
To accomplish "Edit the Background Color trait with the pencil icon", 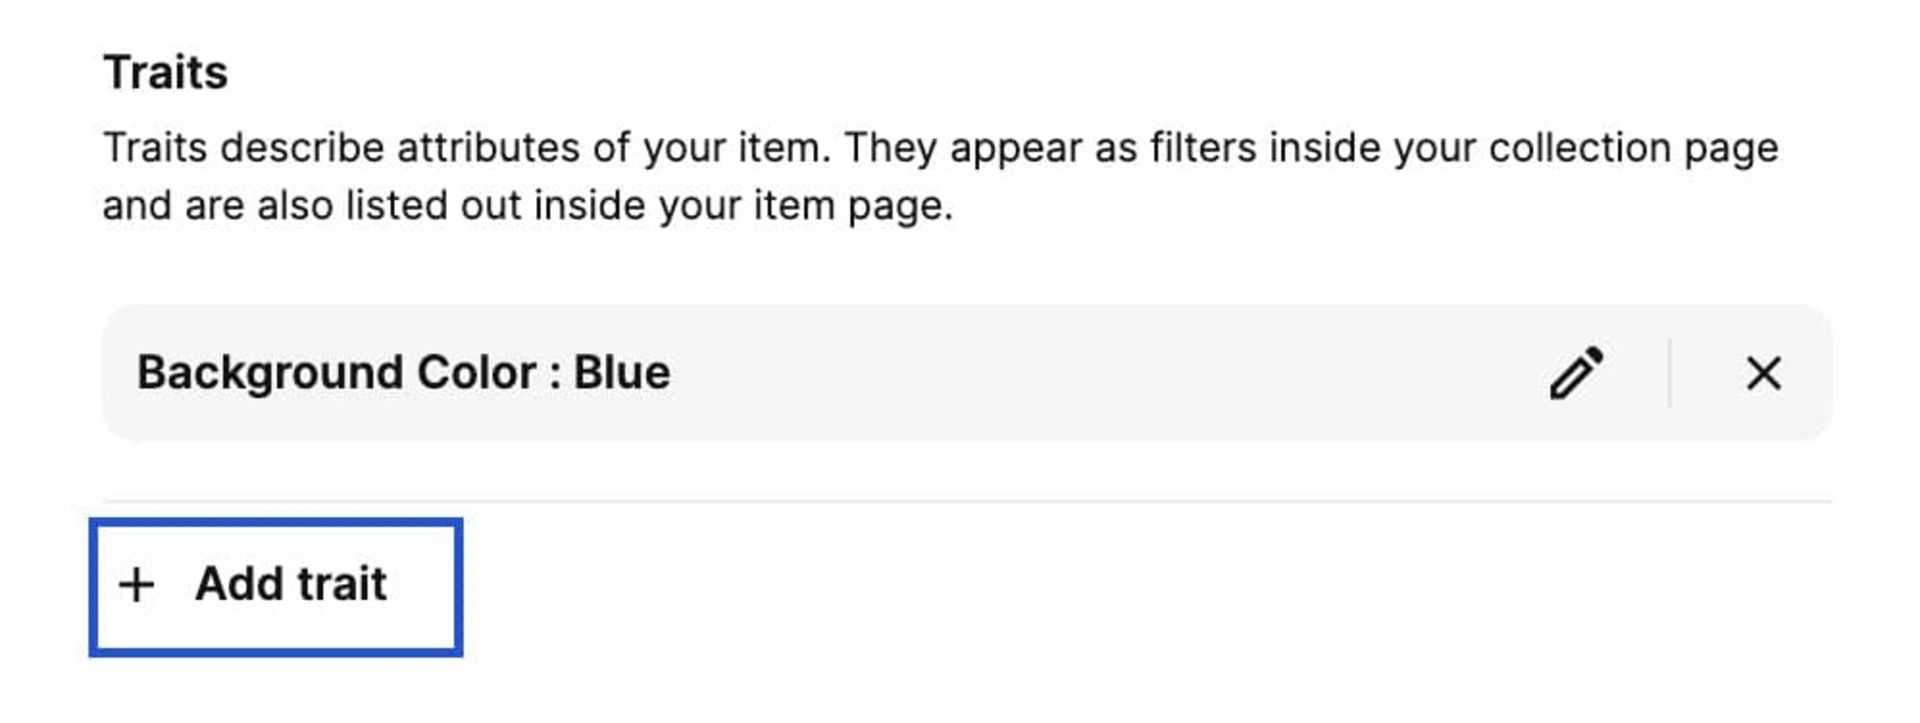I will point(1576,373).
